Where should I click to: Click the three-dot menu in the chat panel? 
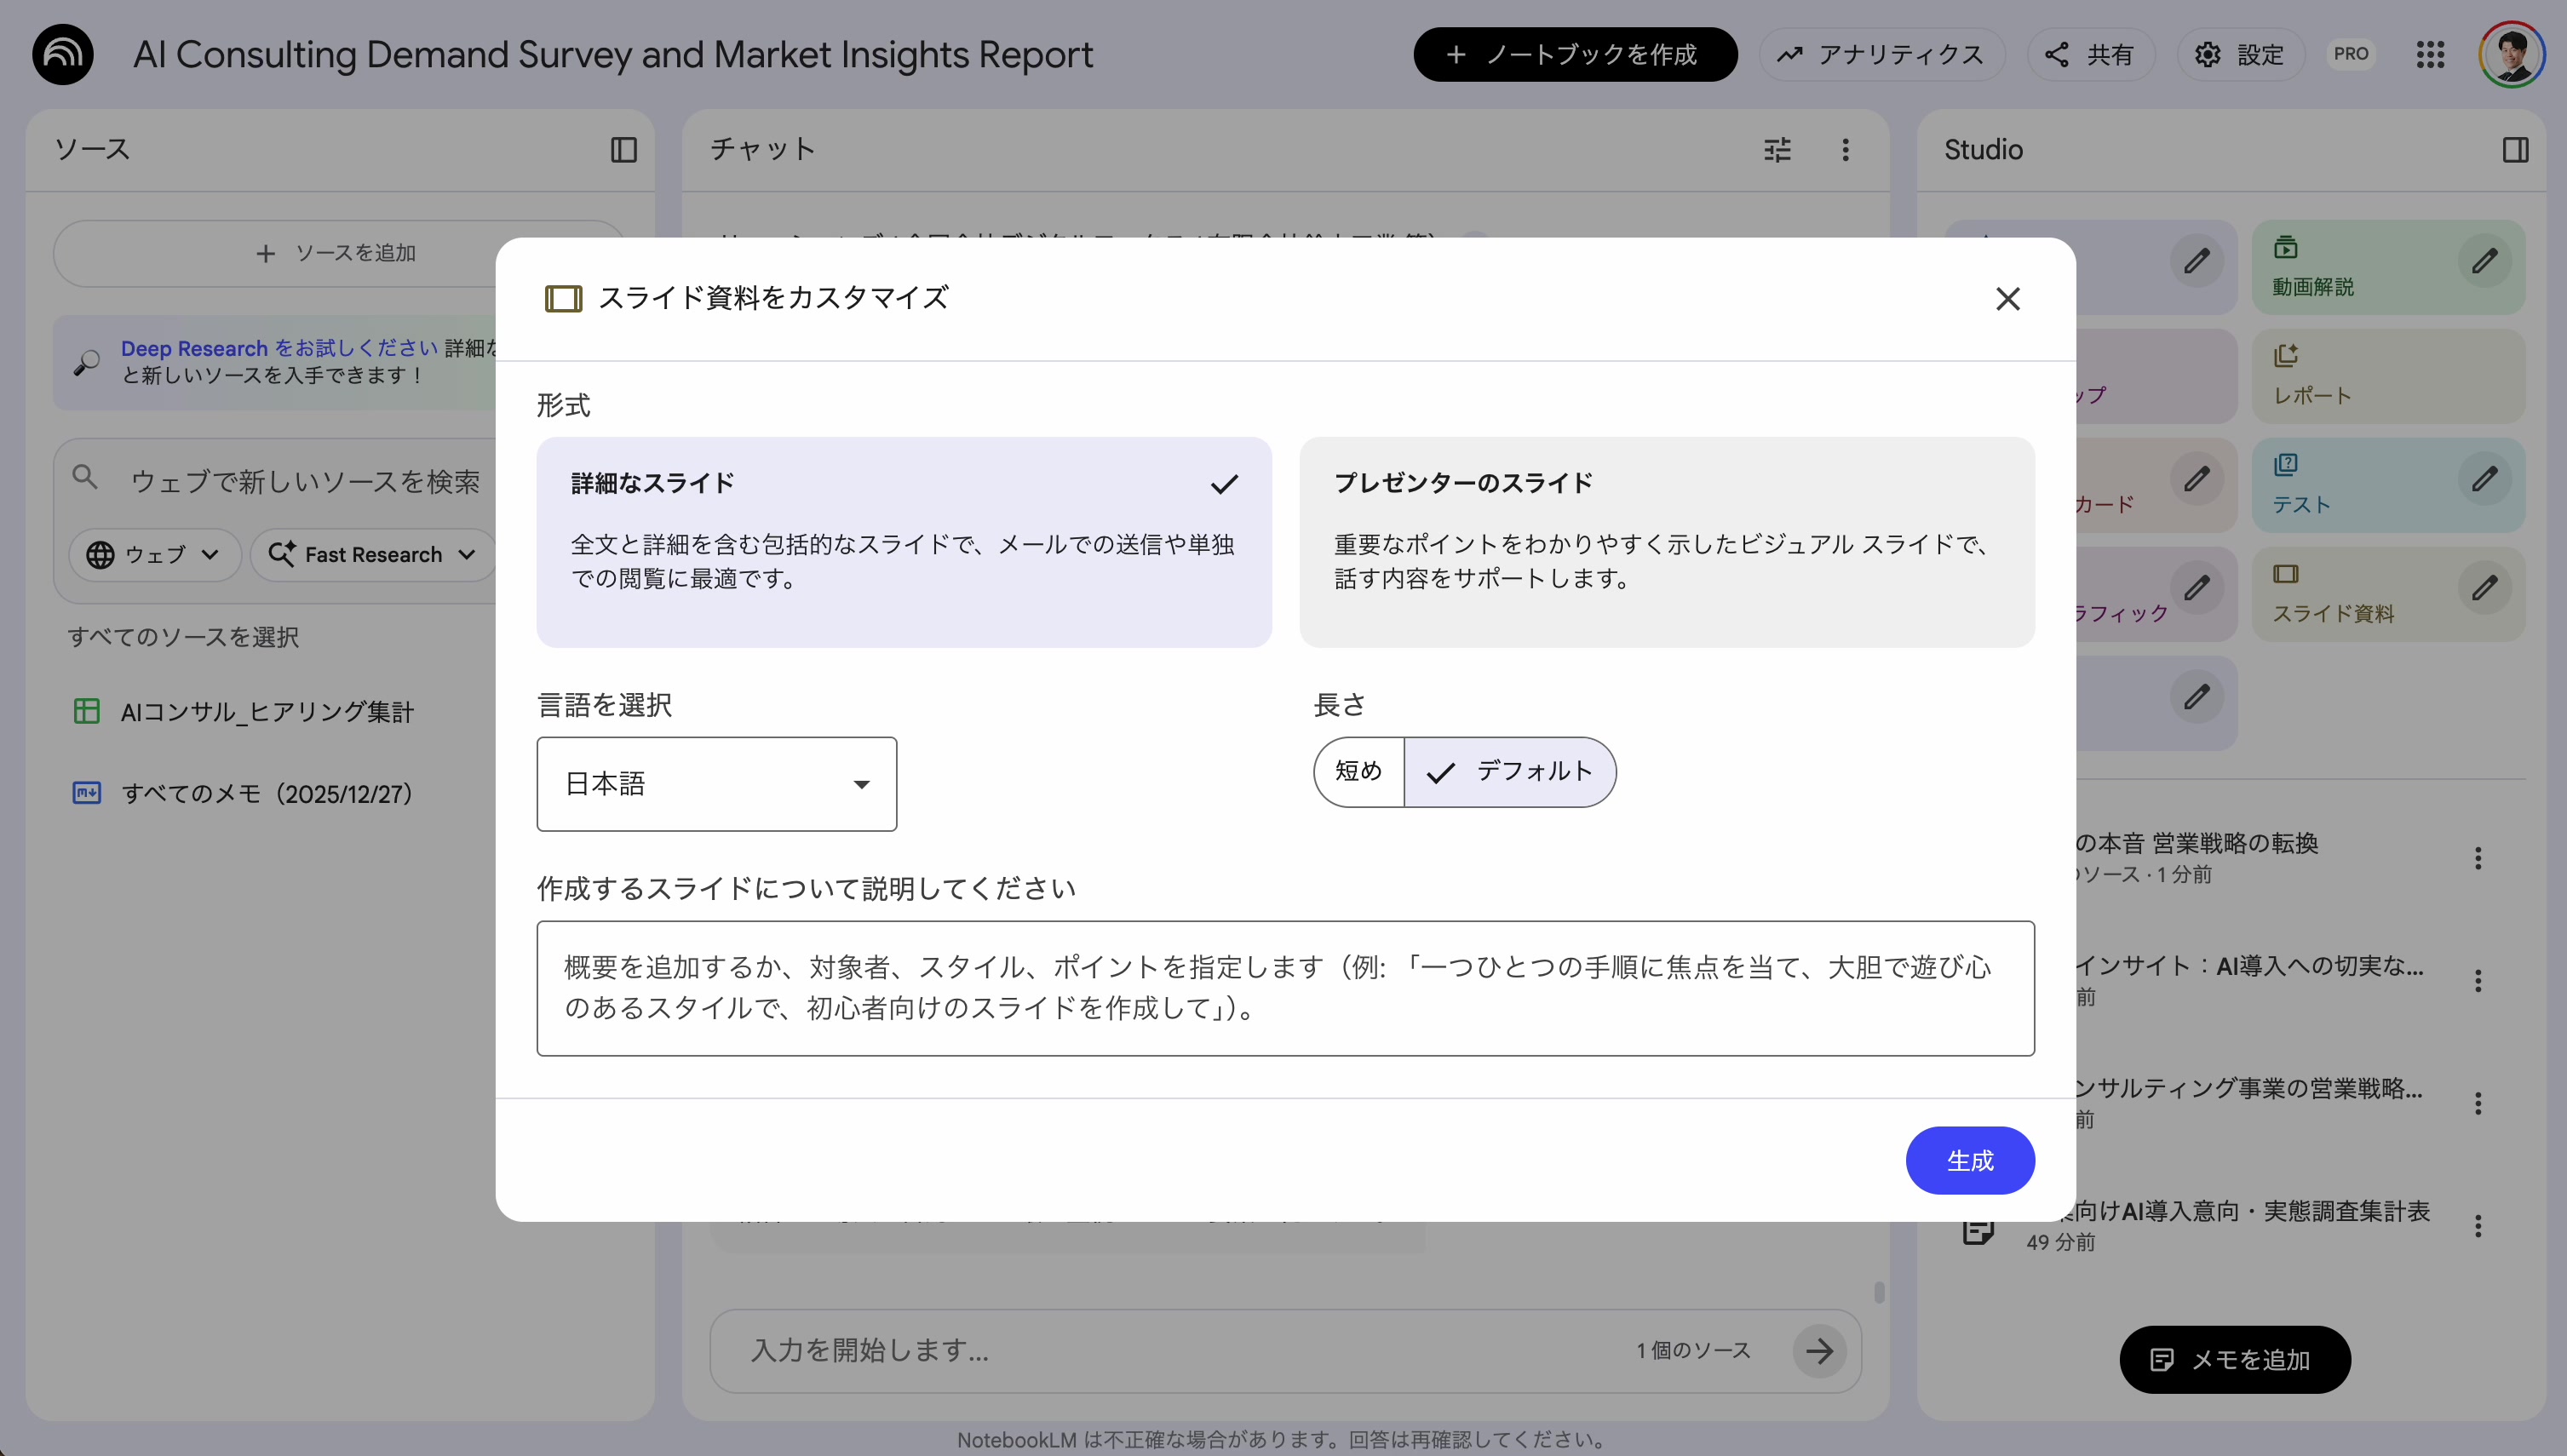[1845, 149]
